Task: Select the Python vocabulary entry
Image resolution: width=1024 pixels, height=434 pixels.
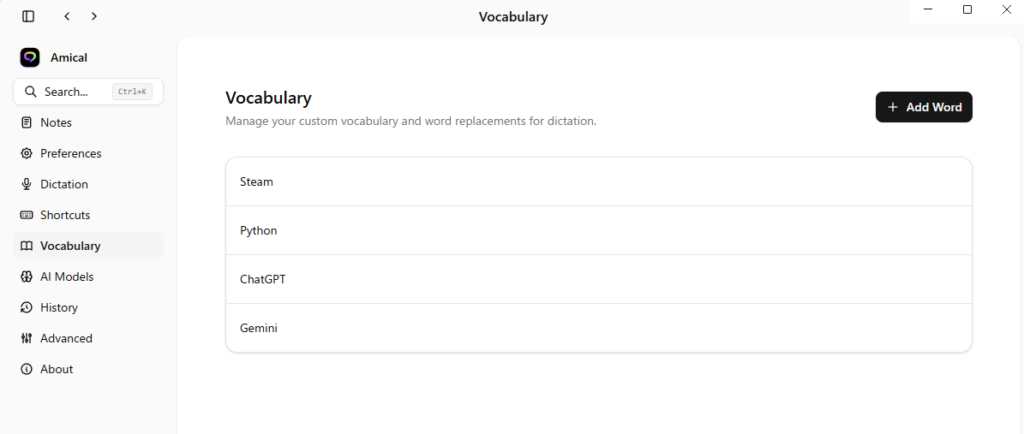Action: coord(598,231)
